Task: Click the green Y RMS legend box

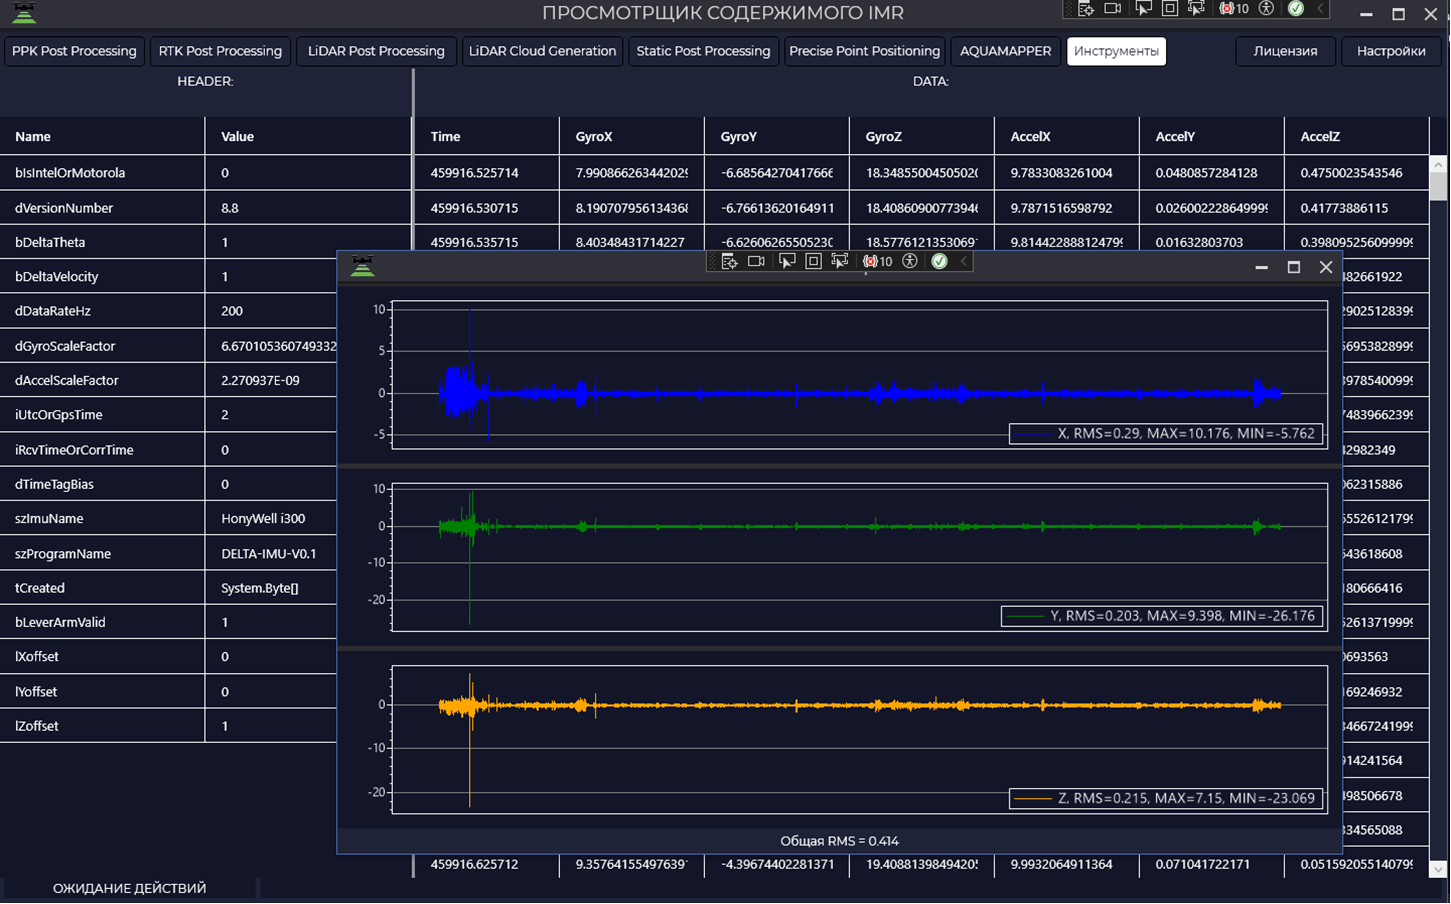Action: [1162, 616]
